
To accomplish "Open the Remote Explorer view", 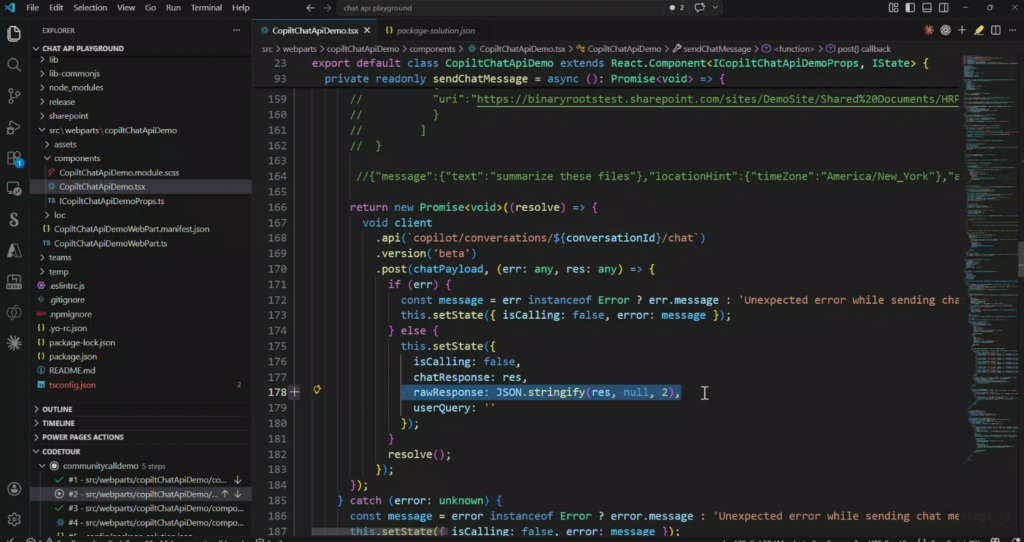I will coord(14,188).
